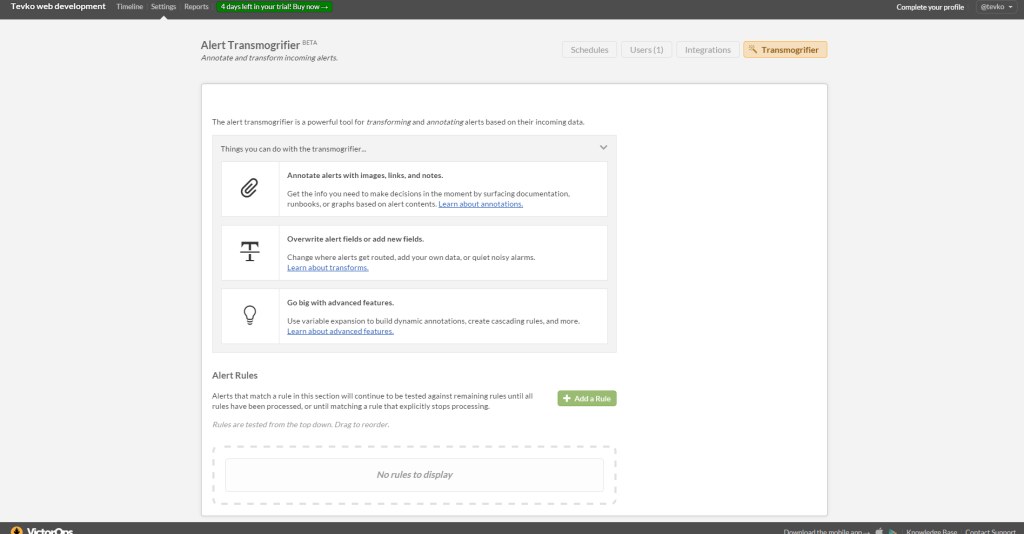Open Timeline in the top navigation
The image size is (1024, 534).
129,7
